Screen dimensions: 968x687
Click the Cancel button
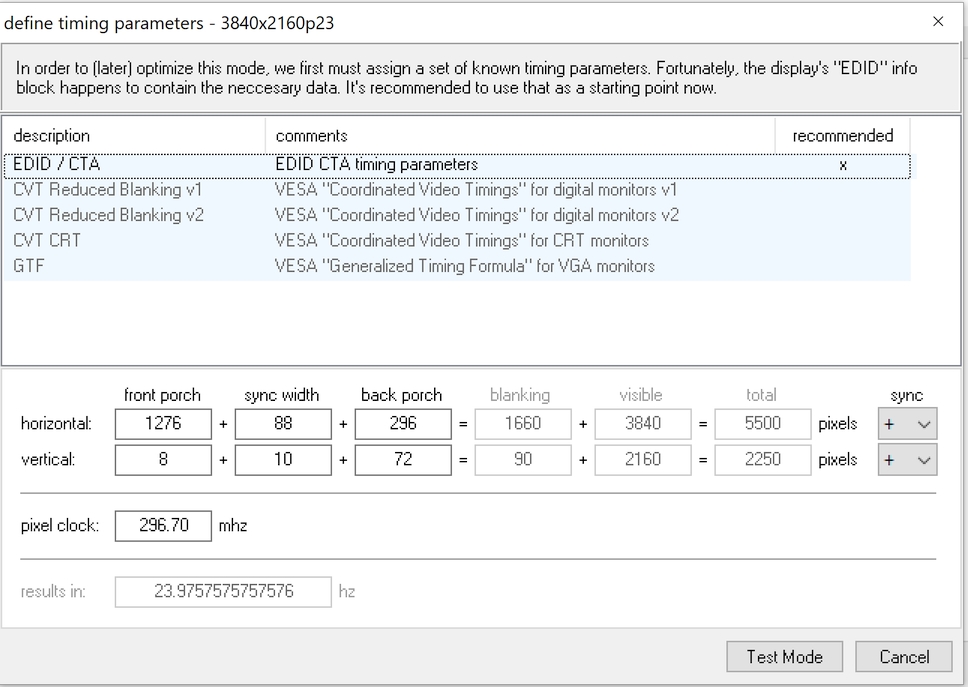tap(904, 657)
